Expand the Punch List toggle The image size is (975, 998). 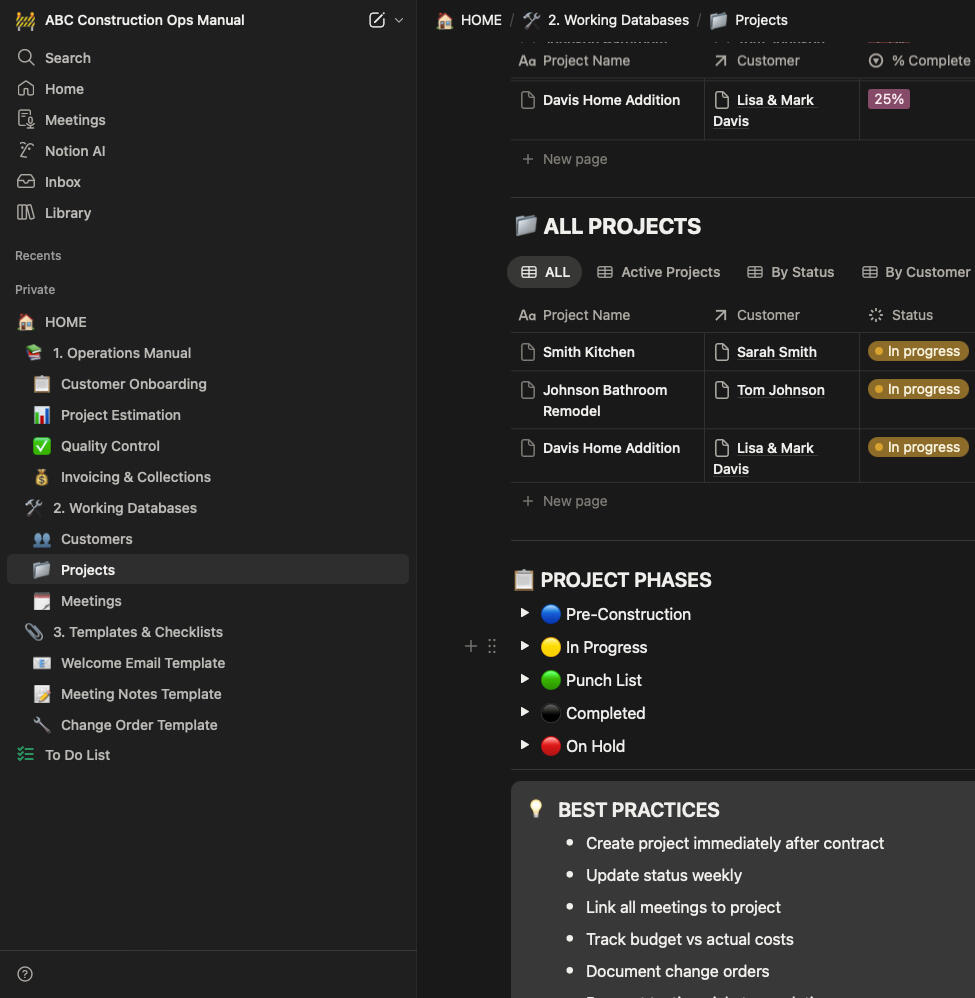pos(525,680)
